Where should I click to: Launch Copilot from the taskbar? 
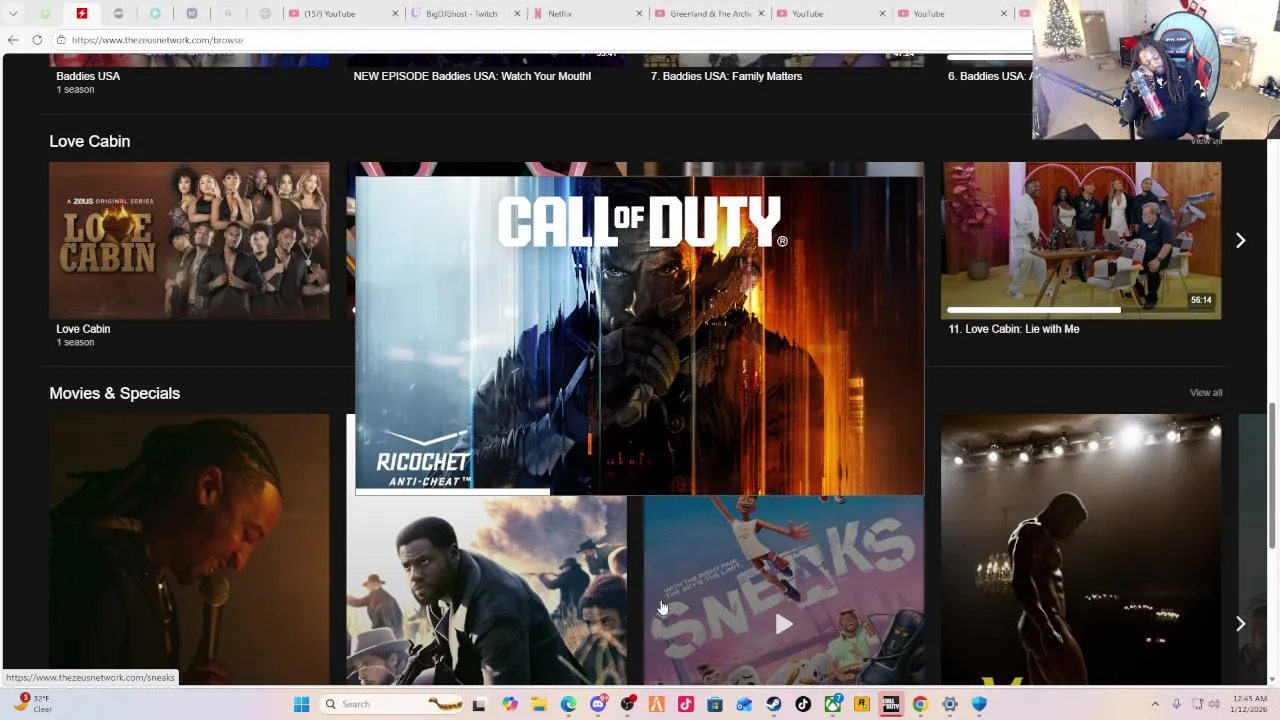[x=510, y=704]
